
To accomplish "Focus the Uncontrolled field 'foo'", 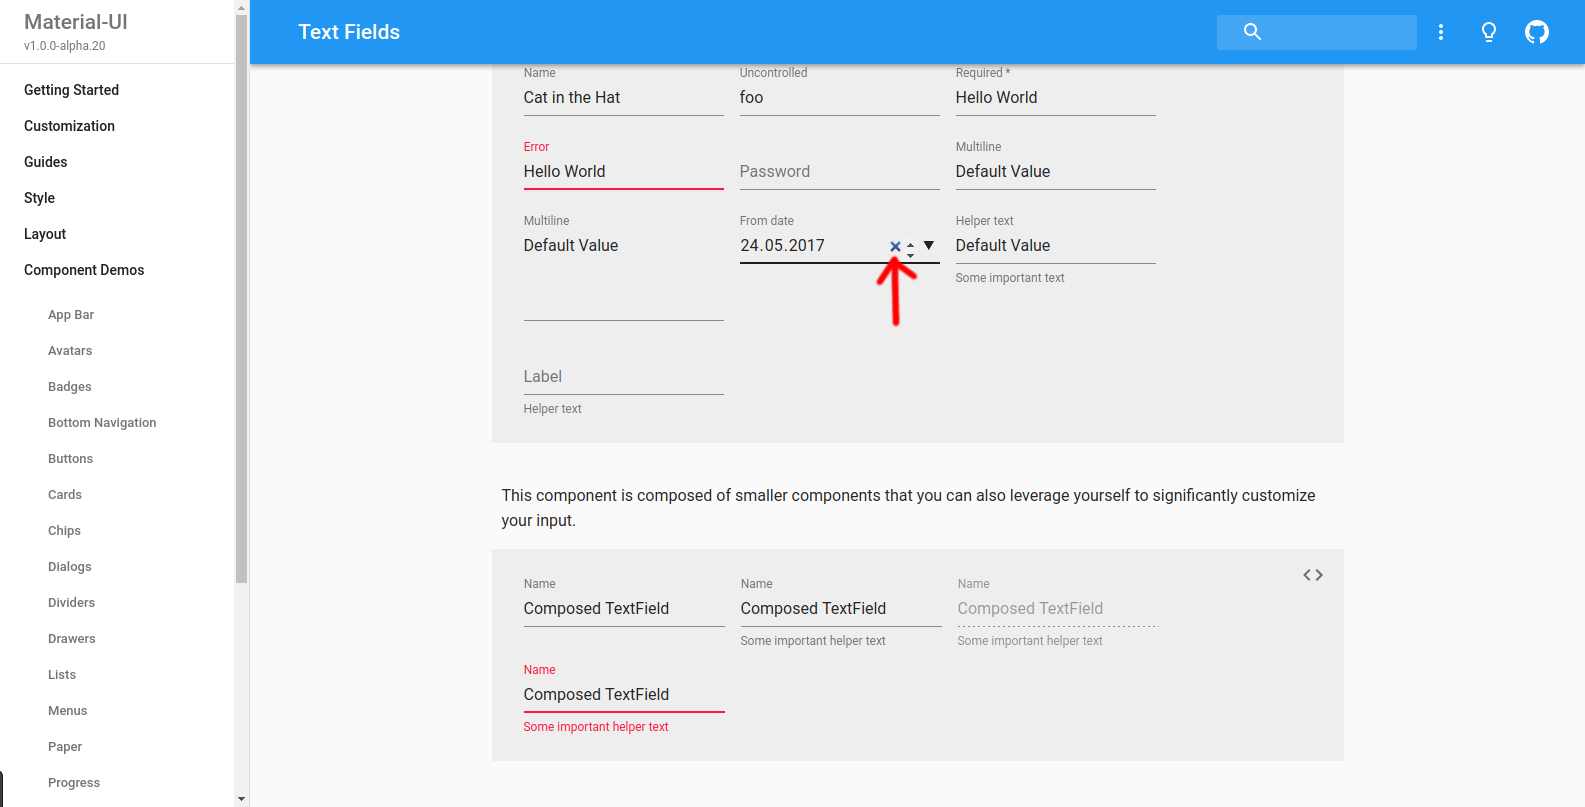I will click(x=839, y=98).
